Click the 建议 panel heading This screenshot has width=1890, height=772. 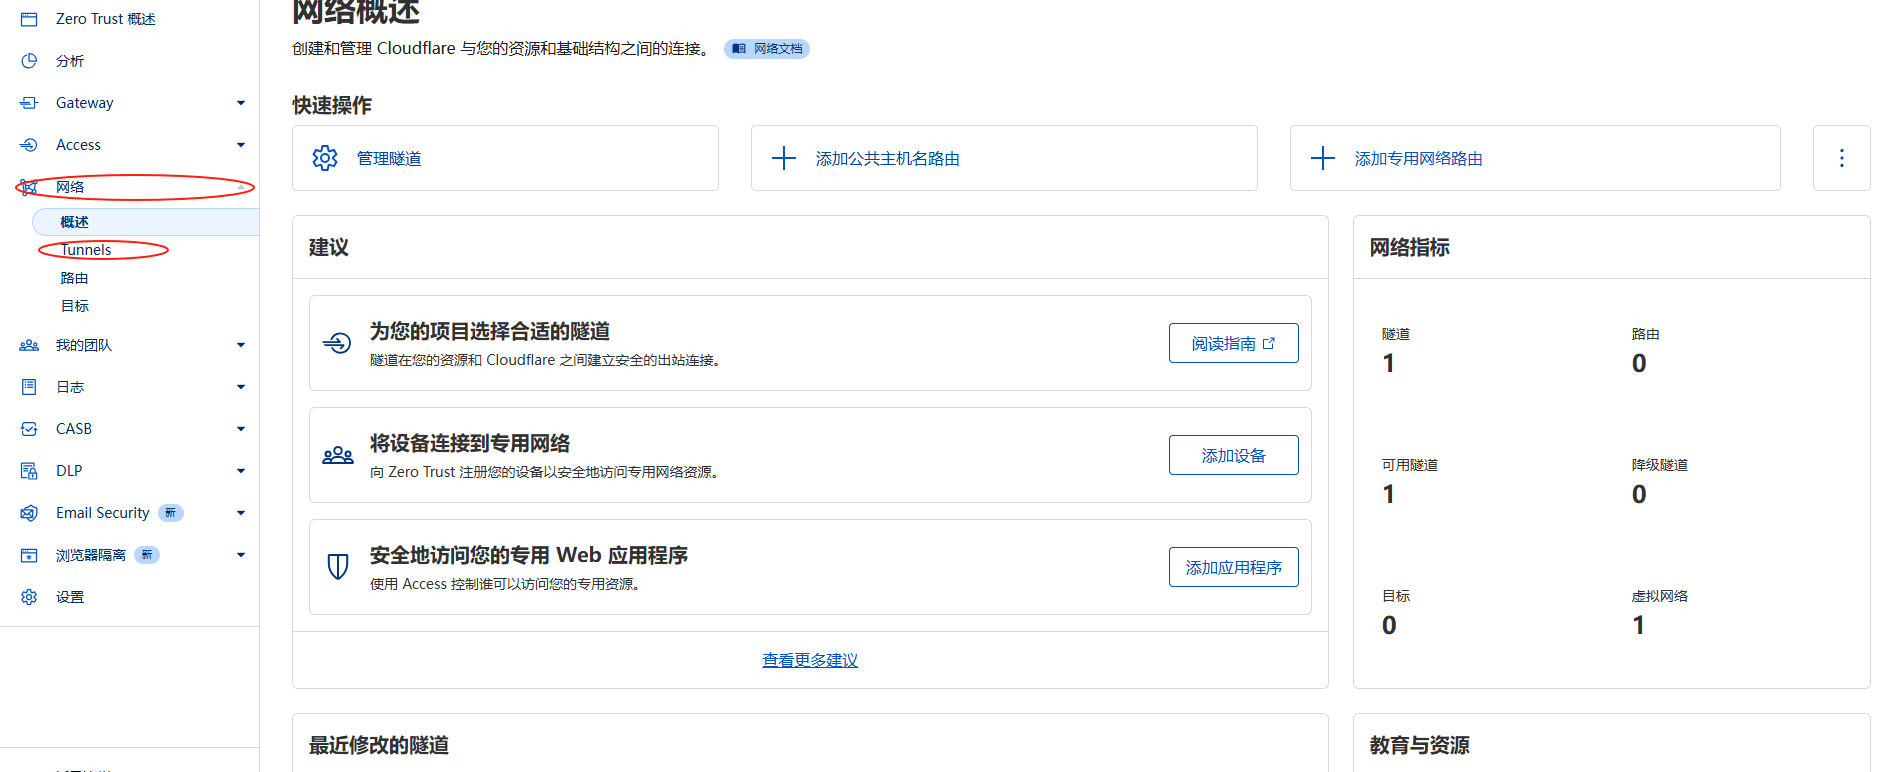tap(329, 247)
